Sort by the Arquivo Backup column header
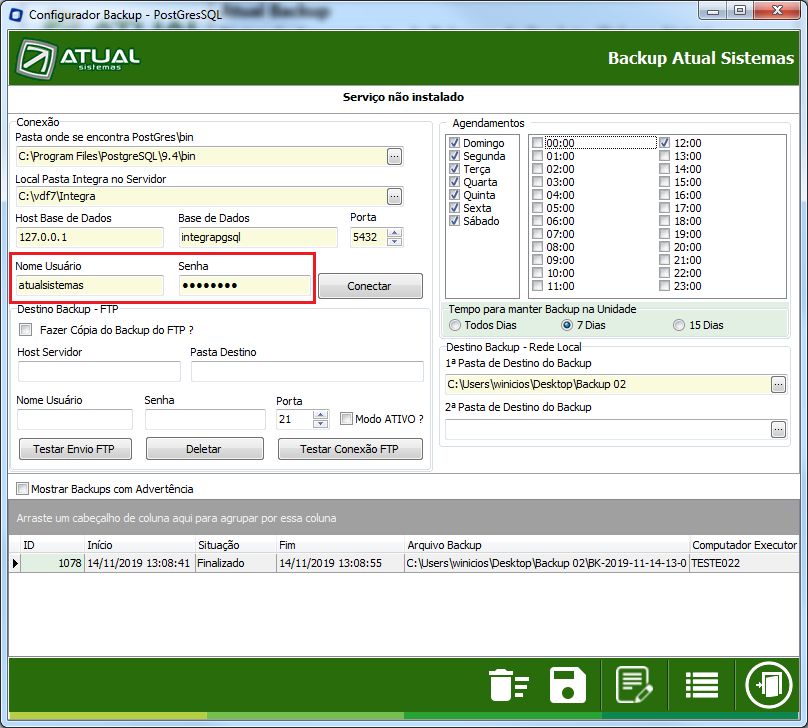808x728 pixels. [547, 545]
